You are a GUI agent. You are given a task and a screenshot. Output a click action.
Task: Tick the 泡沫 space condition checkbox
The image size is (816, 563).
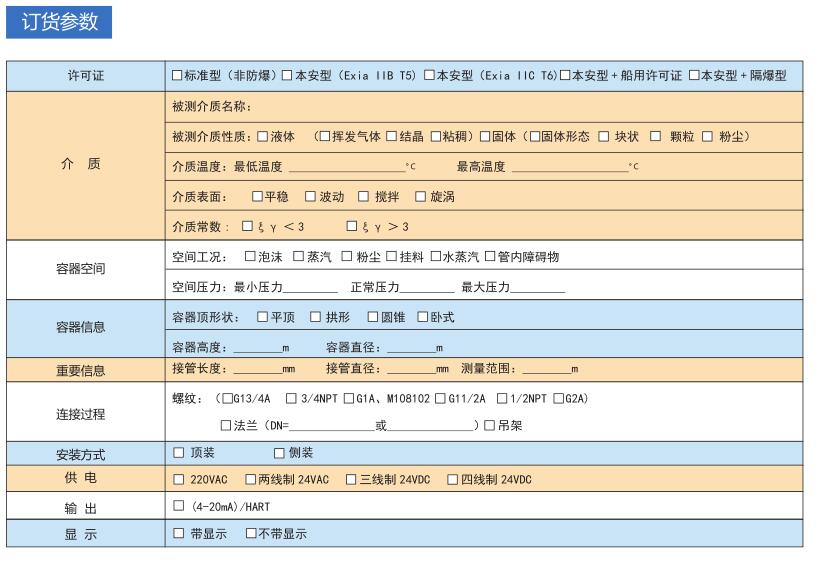tap(251, 257)
